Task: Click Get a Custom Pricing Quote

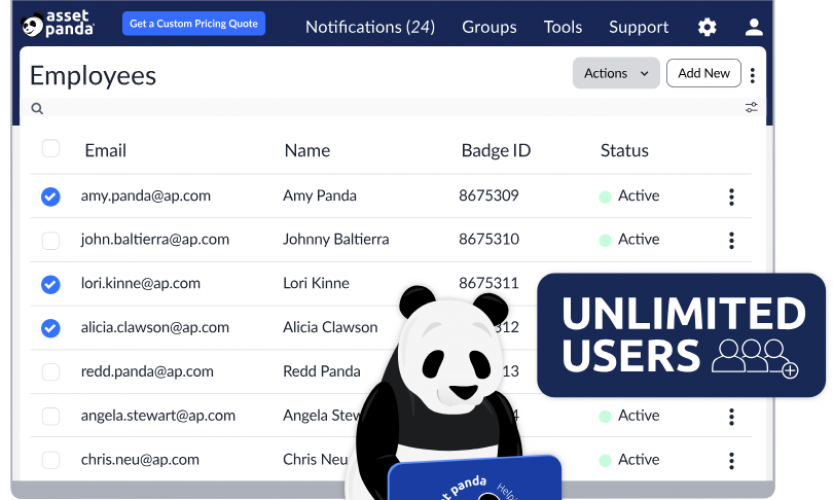Action: click(194, 23)
